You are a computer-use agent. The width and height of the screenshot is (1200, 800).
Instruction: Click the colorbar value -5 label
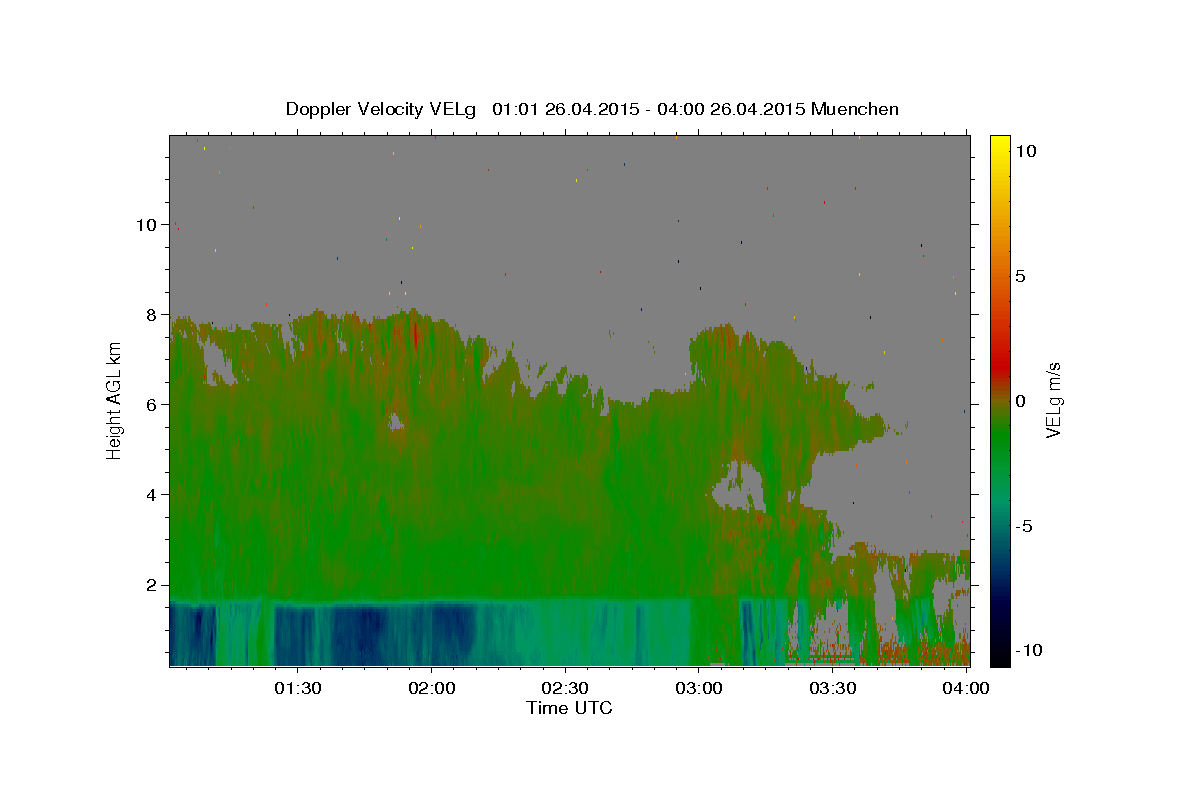pos(1023,526)
